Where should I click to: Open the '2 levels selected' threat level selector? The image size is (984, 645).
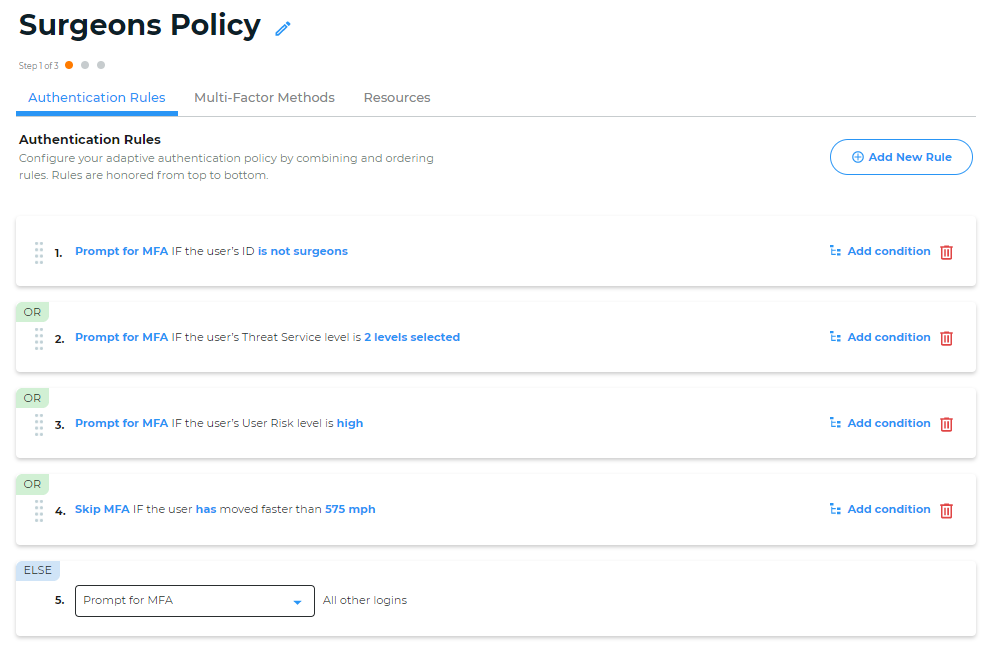411,338
